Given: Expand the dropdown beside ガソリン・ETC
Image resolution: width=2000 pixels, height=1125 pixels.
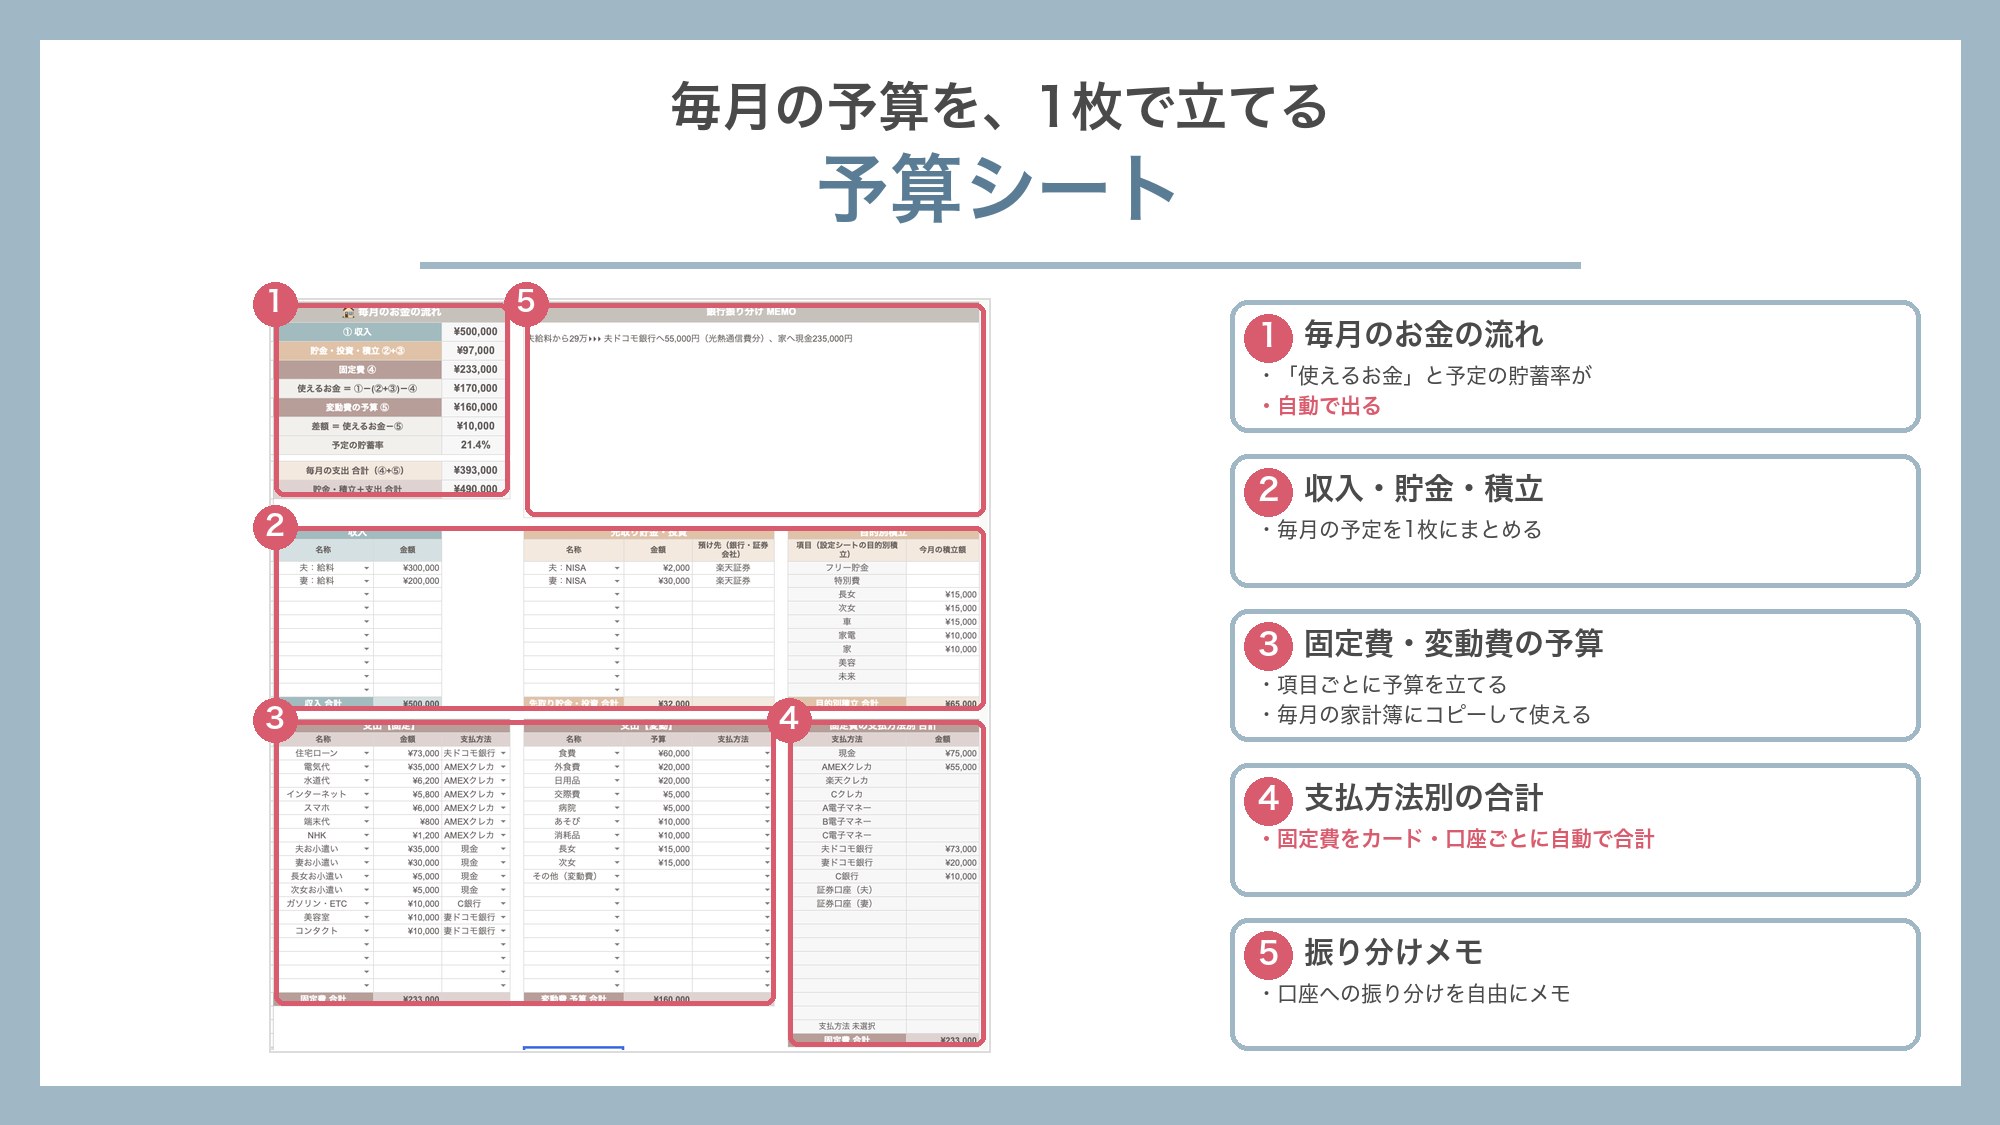Looking at the screenshot, I should tap(366, 904).
